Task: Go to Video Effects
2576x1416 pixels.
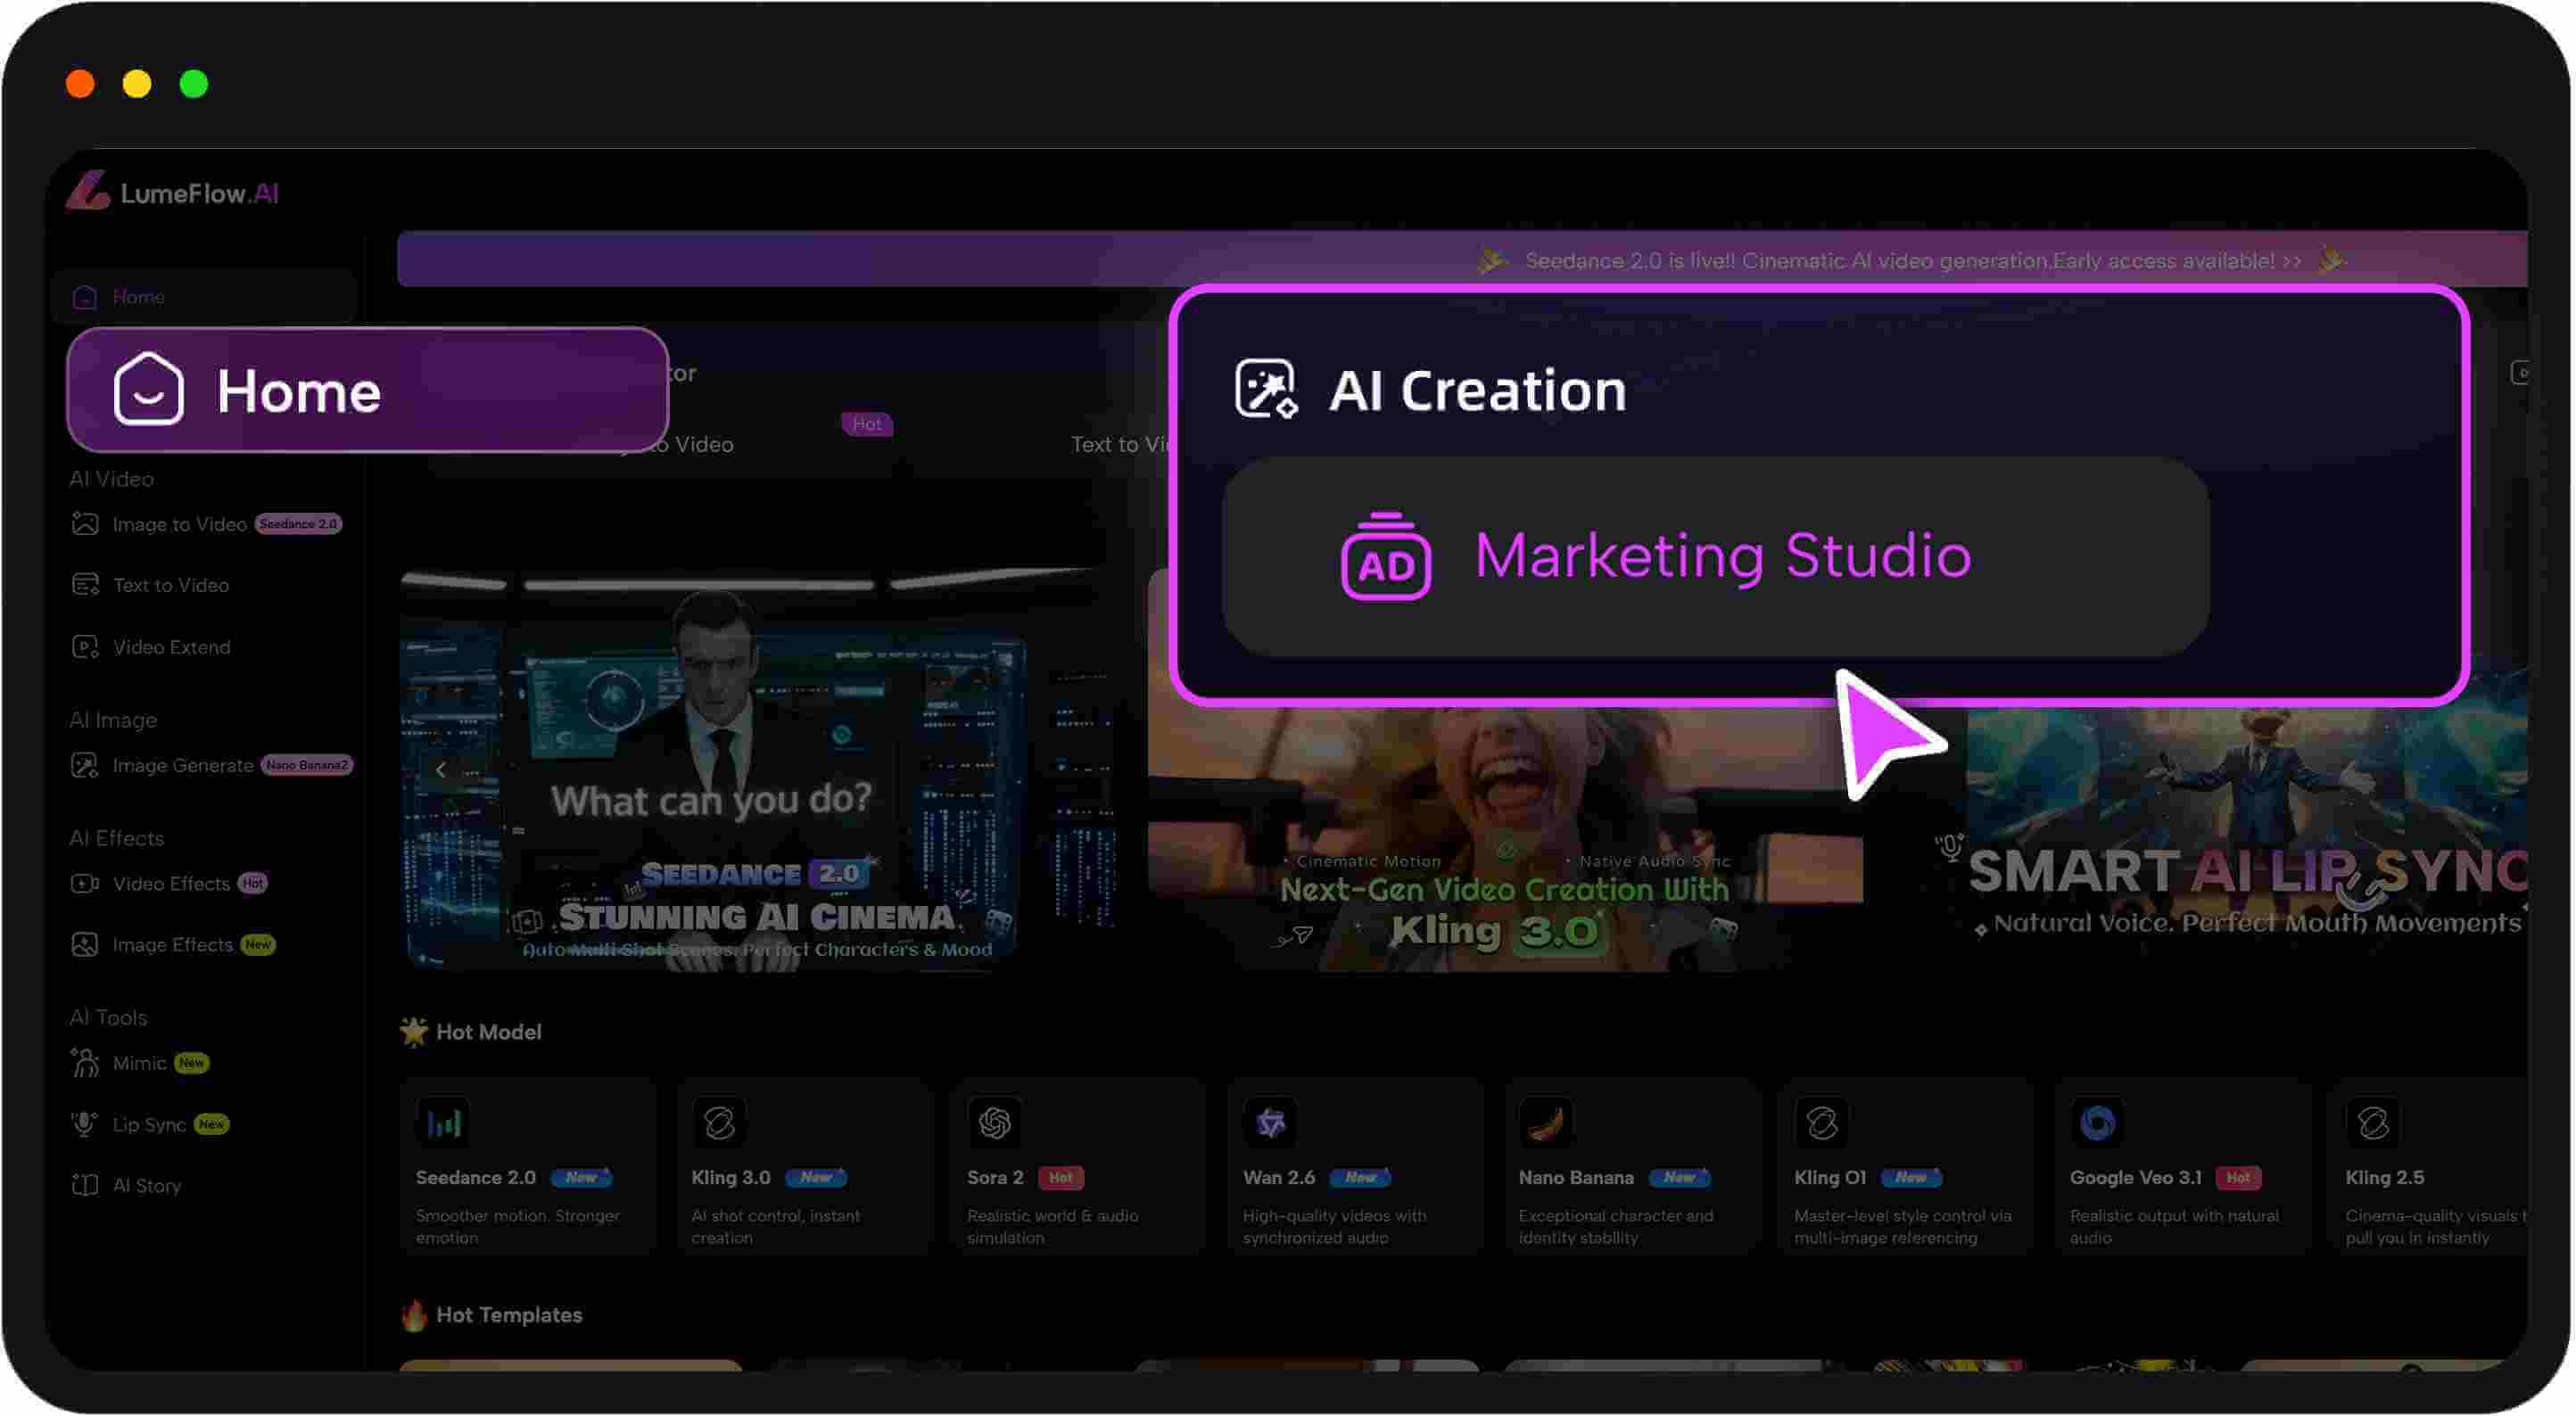Action: tap(169, 884)
